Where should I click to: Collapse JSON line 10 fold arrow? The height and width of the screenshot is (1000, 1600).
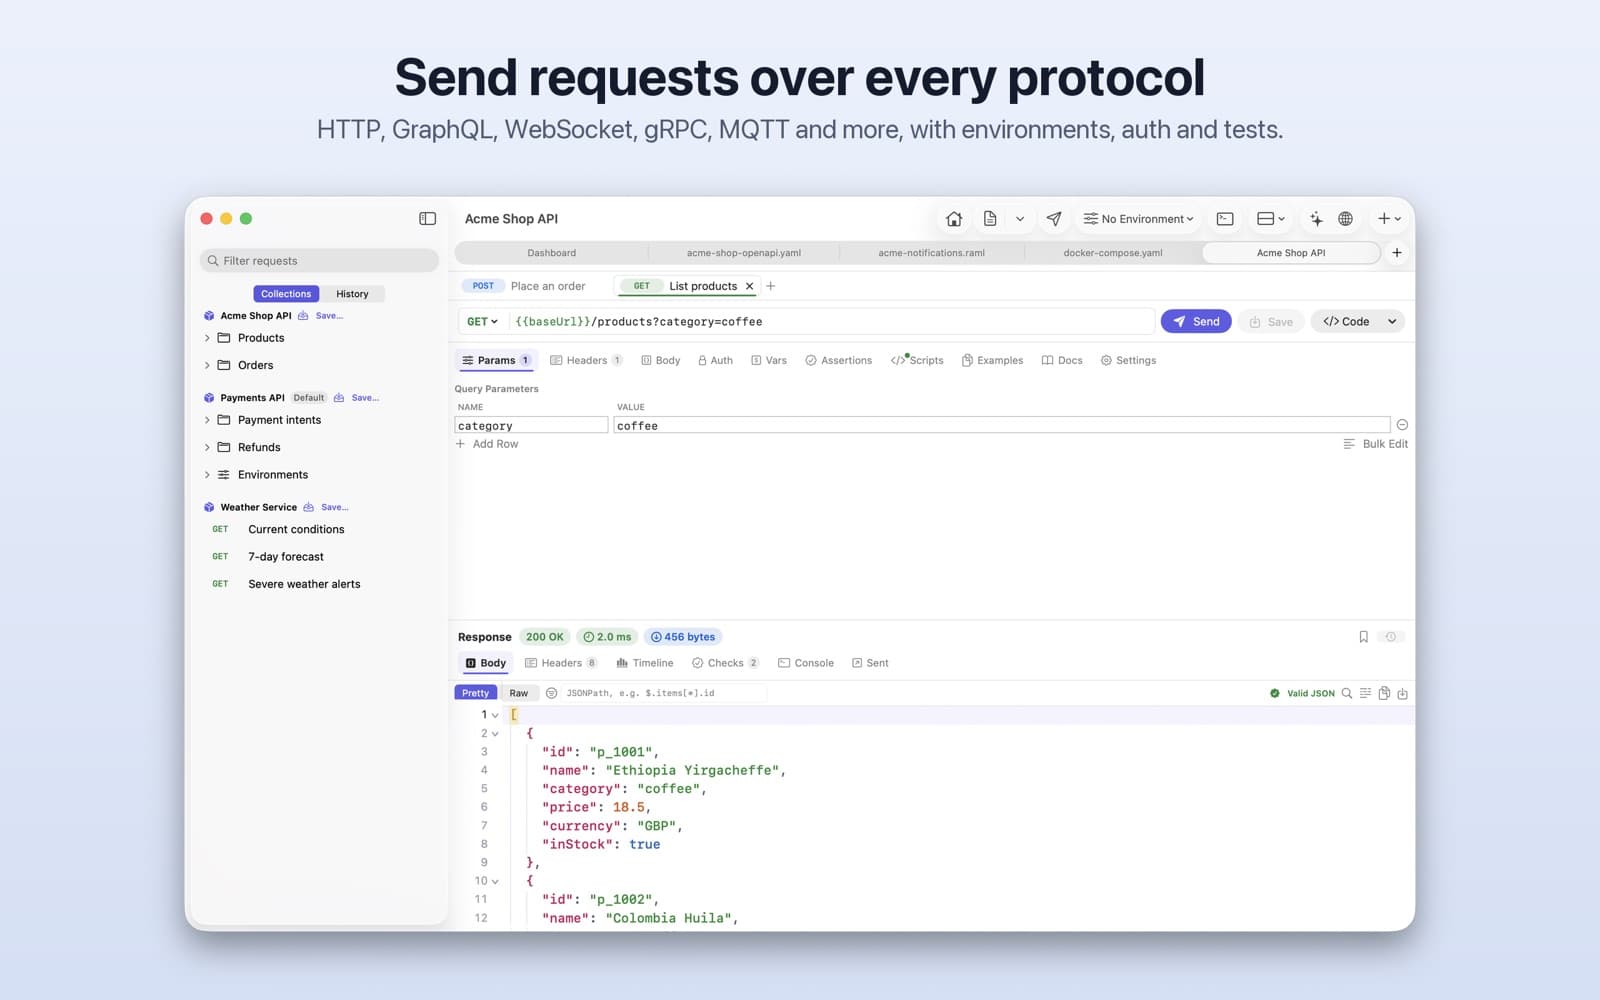click(495, 882)
